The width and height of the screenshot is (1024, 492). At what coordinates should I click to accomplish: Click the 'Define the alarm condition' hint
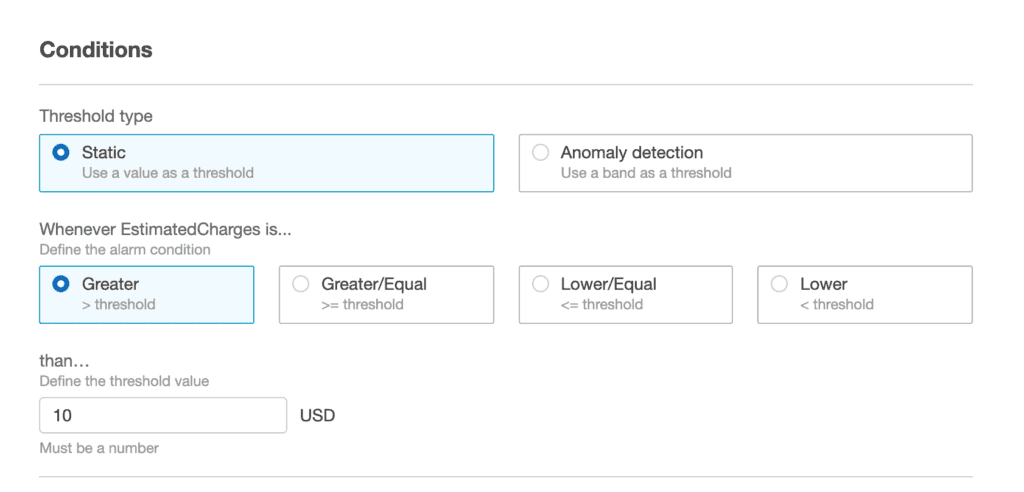point(125,250)
